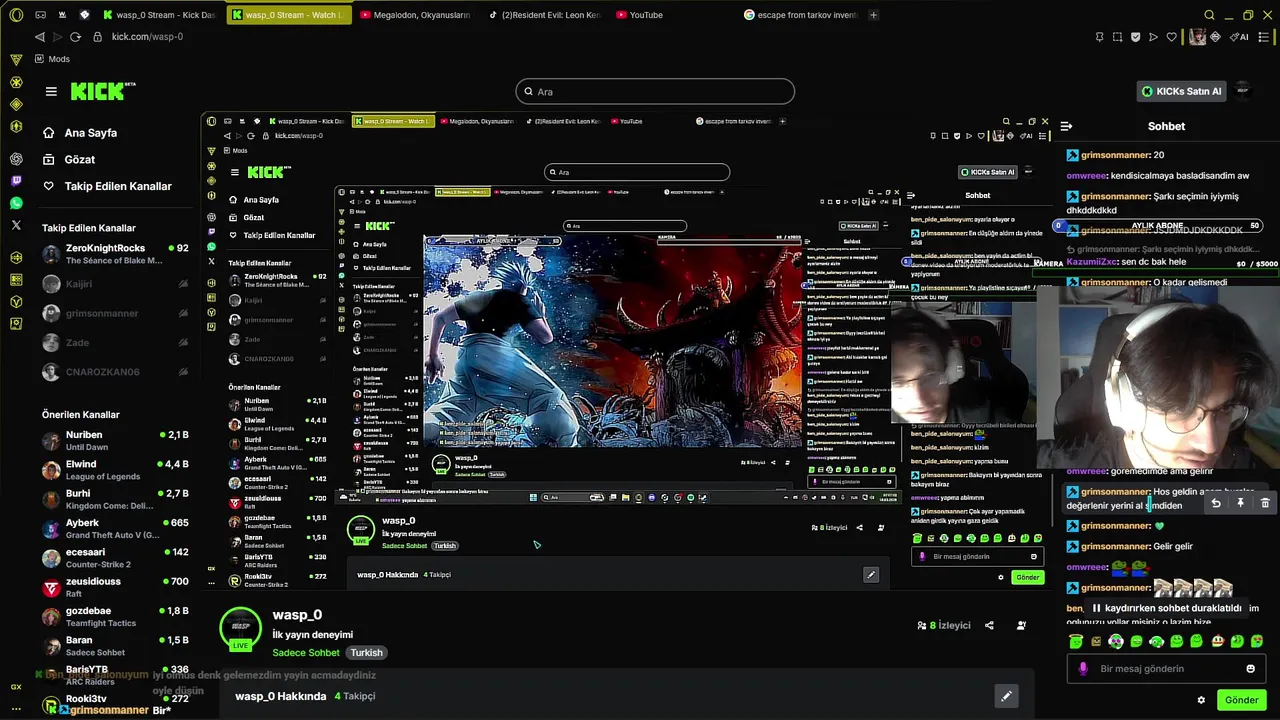Click the edit pencil in wasp_0 Hakkında
The image size is (1280, 720).
tap(1007, 696)
